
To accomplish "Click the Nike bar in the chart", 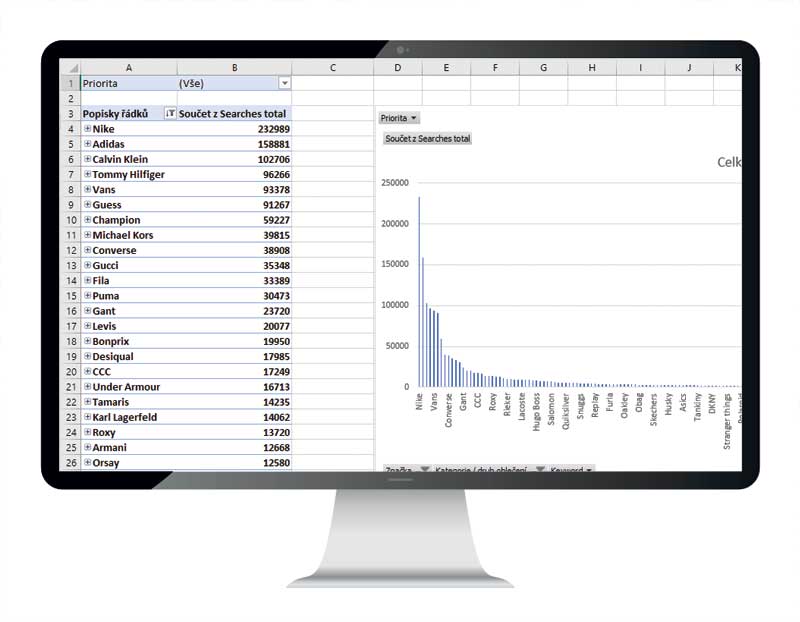I will pos(419,292).
